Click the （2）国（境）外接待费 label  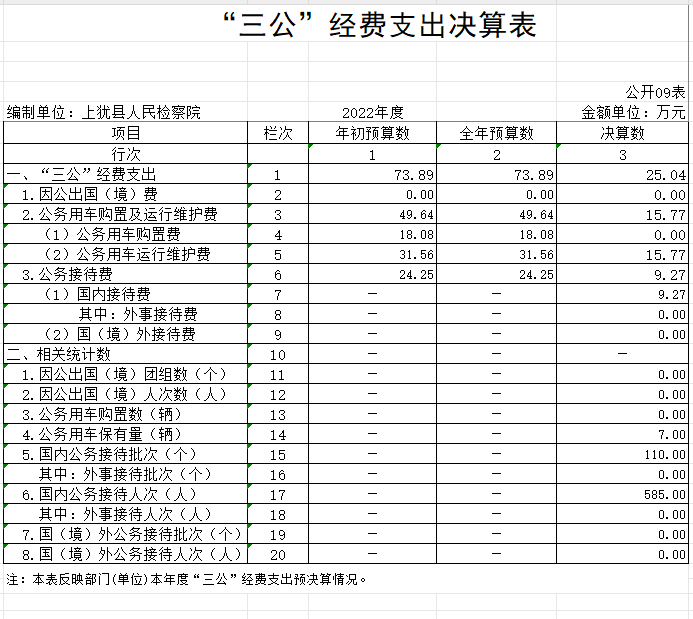pos(118,334)
